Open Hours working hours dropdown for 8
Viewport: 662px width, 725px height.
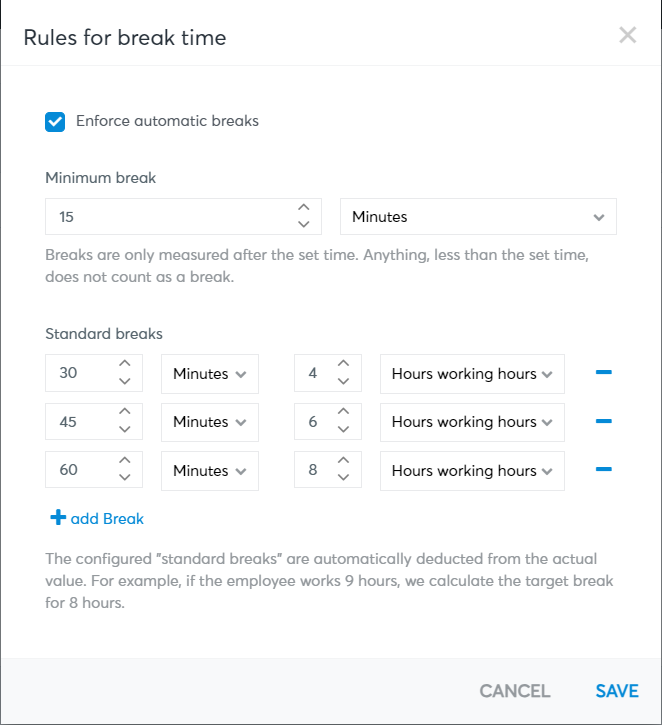(472, 471)
